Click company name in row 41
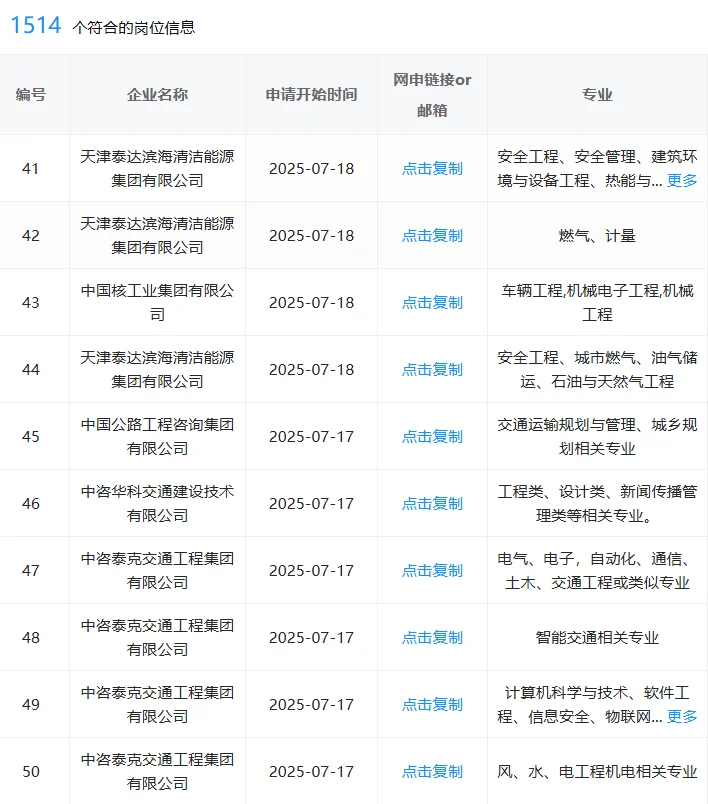 tap(157, 169)
